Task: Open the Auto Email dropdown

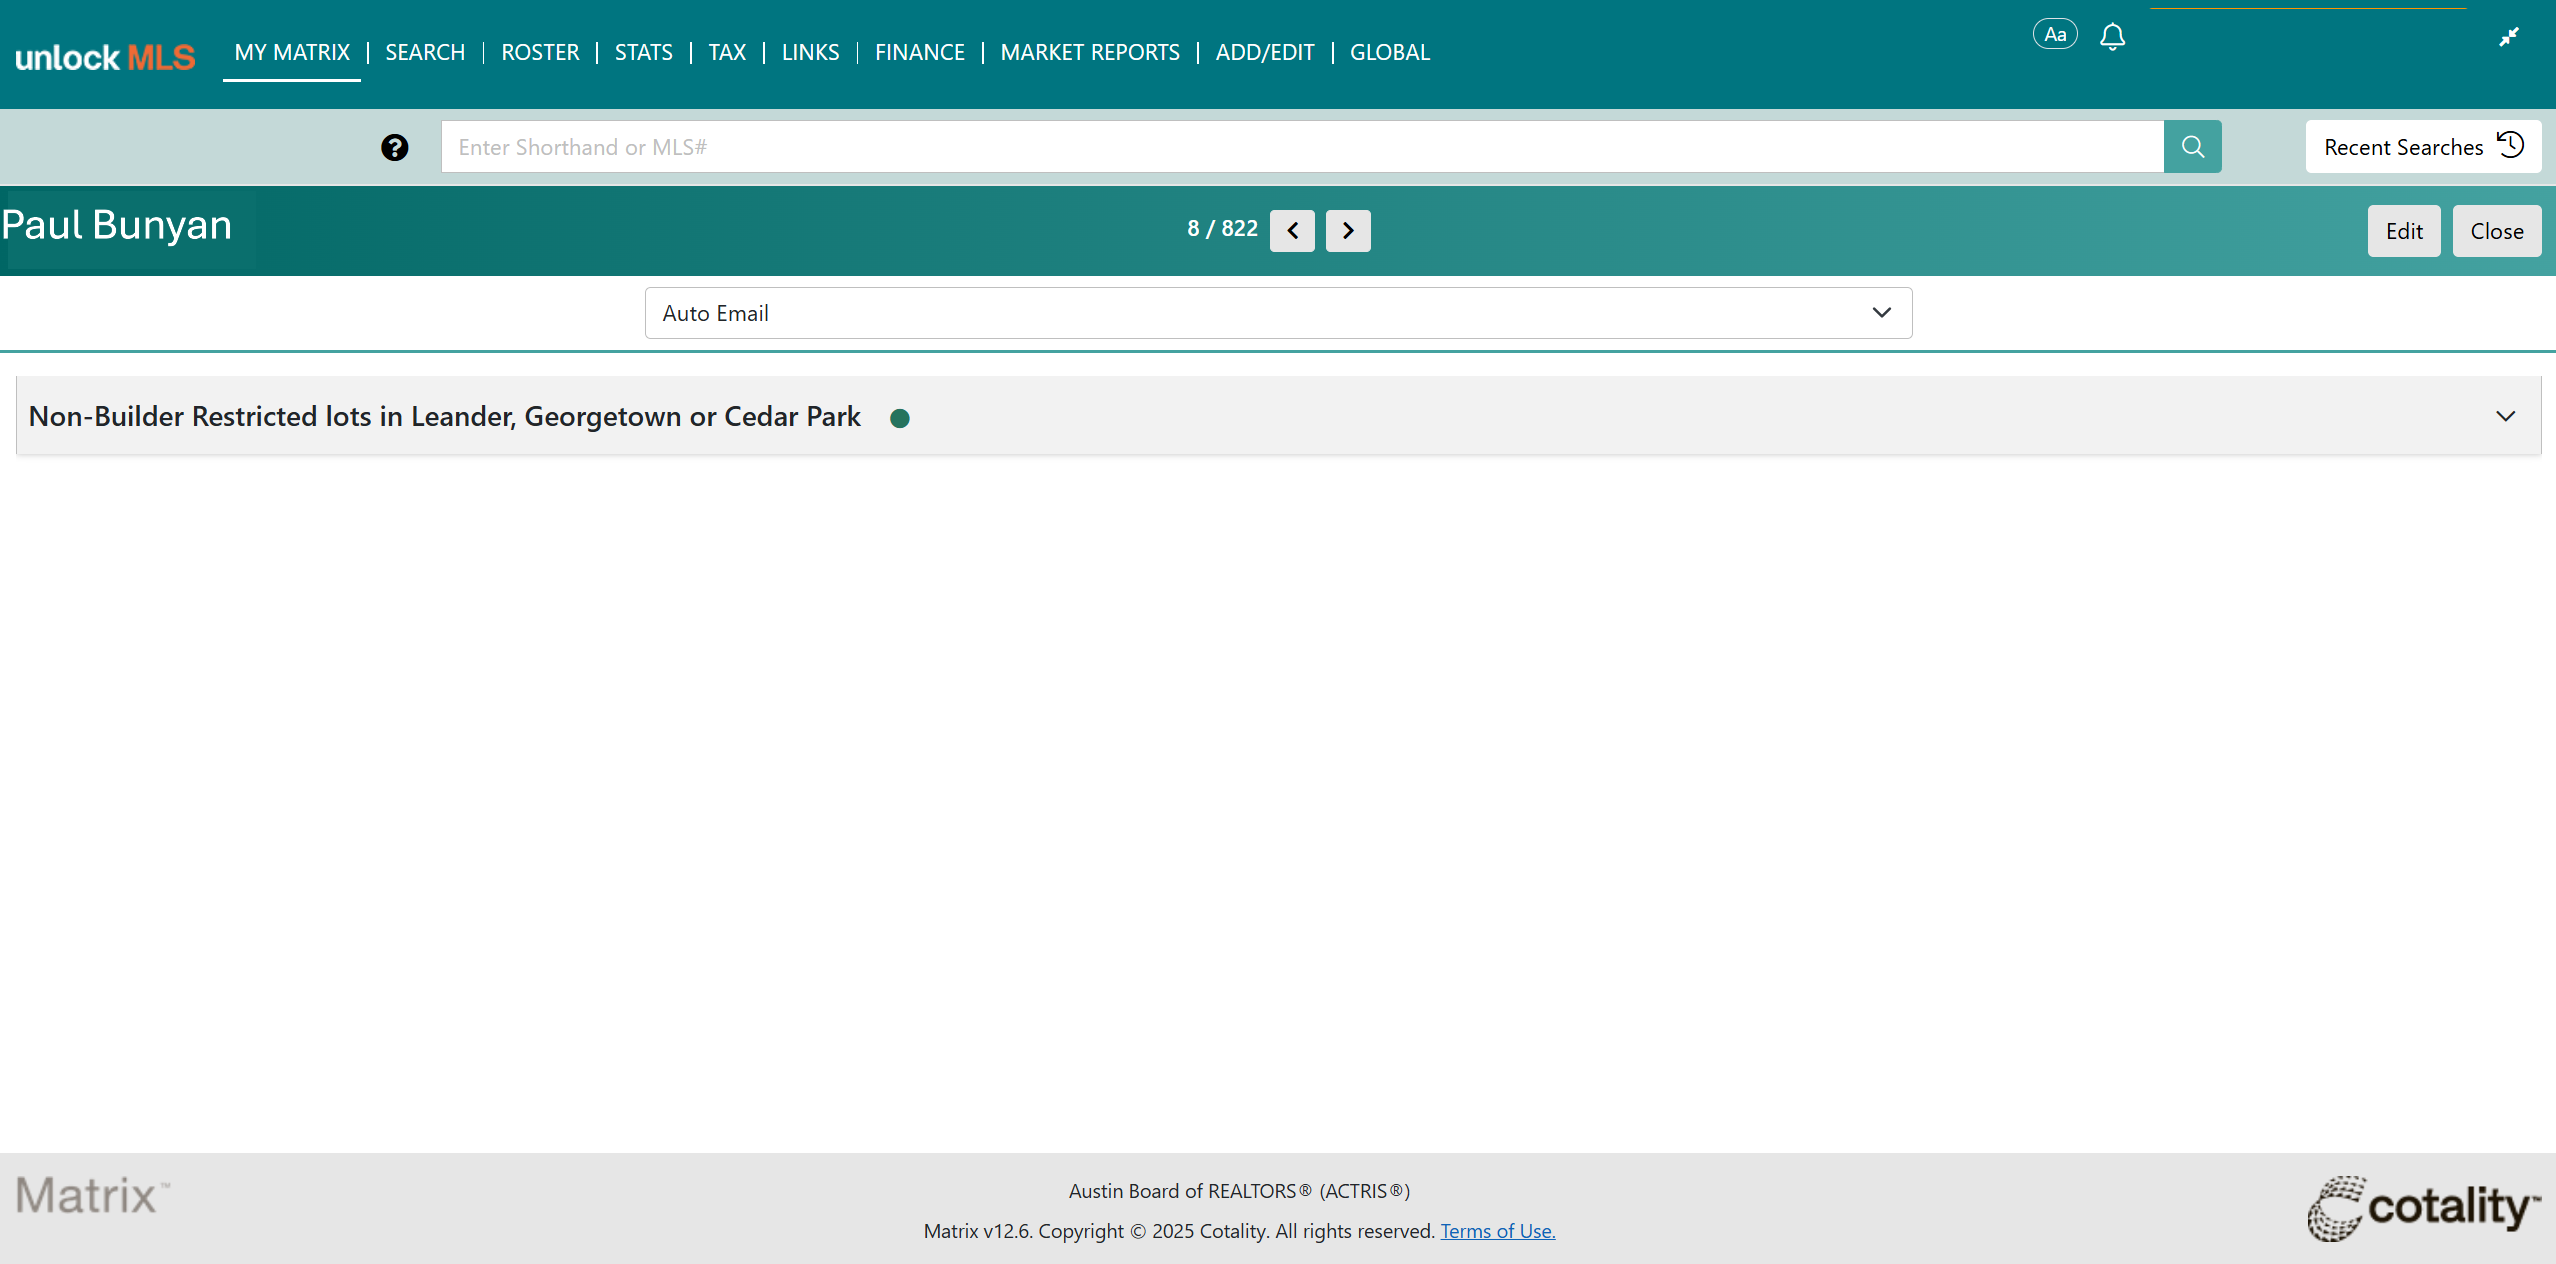Action: 1278,313
